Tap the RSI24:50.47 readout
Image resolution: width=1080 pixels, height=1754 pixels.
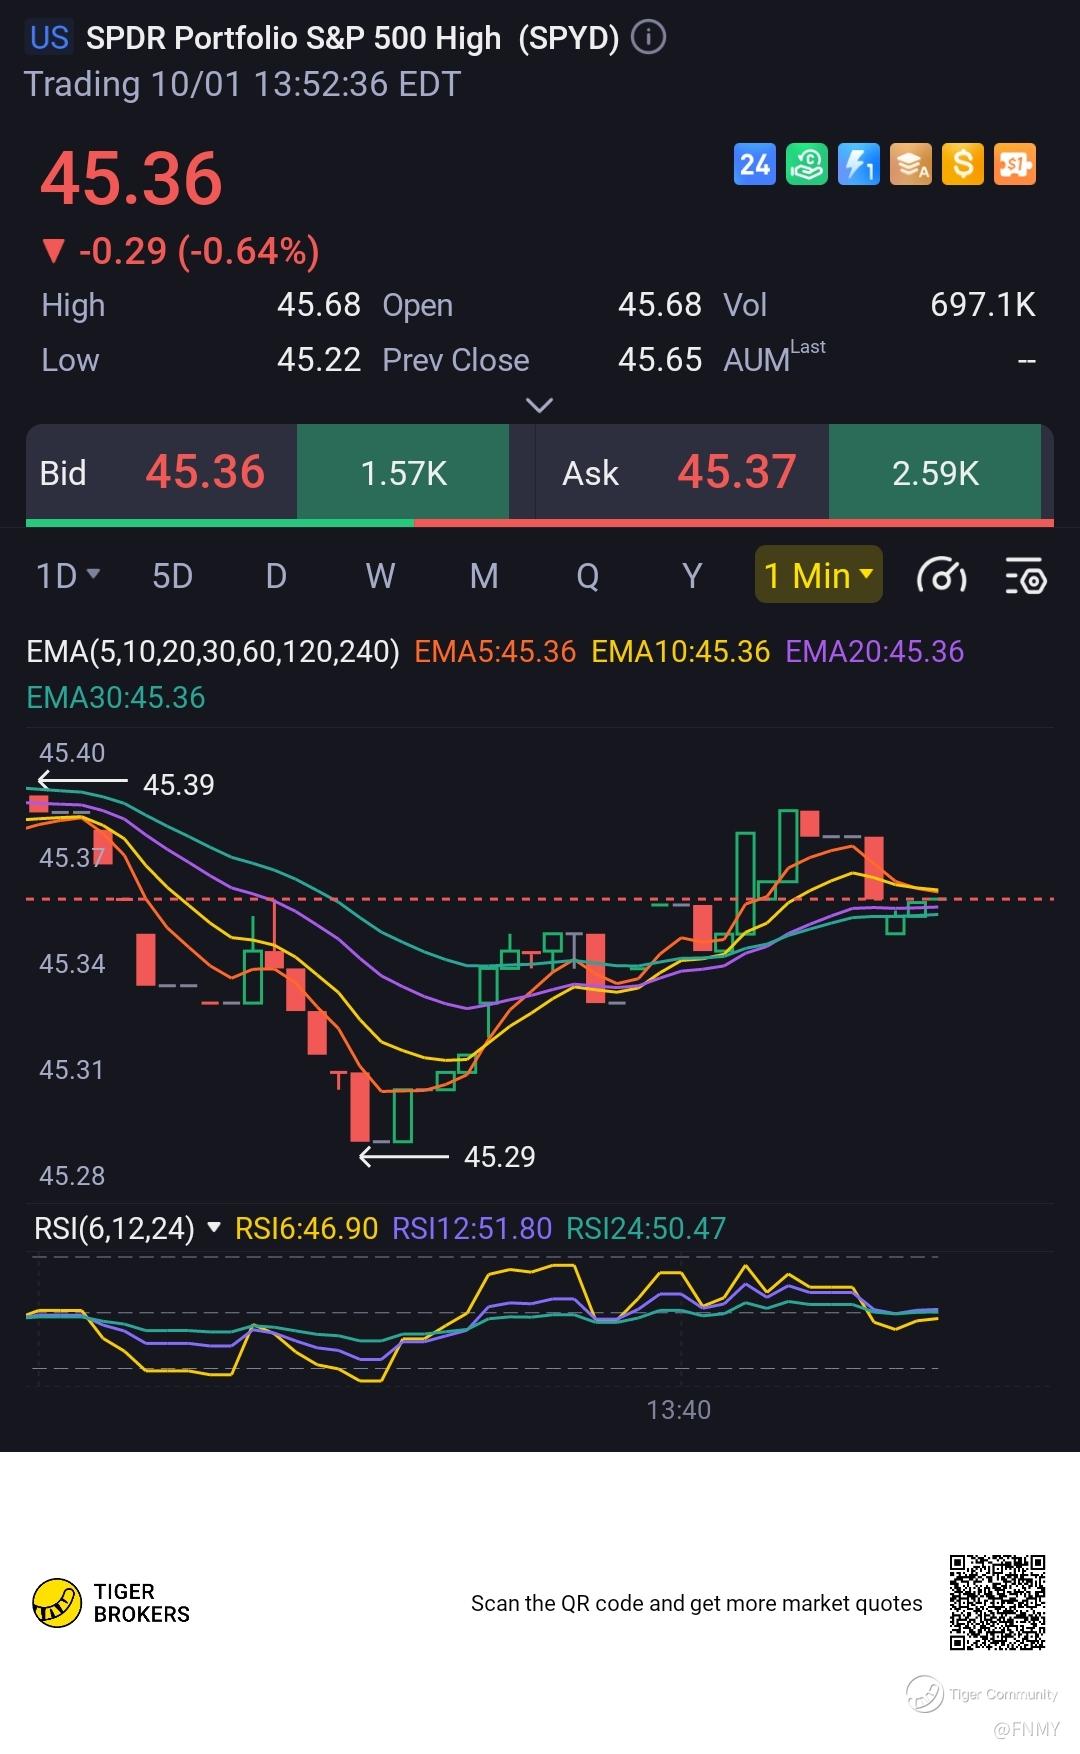click(x=646, y=1228)
